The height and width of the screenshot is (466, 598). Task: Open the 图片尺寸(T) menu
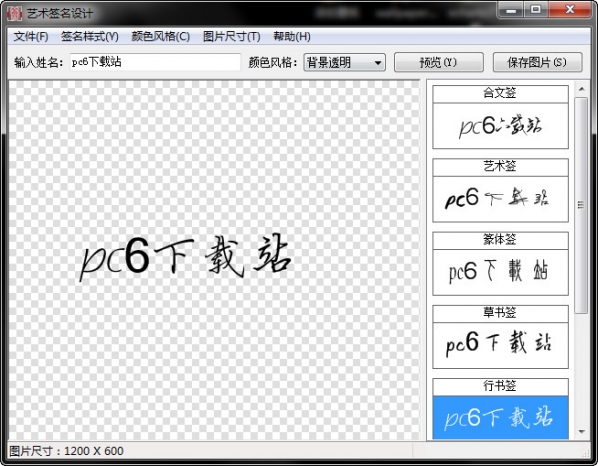point(231,37)
